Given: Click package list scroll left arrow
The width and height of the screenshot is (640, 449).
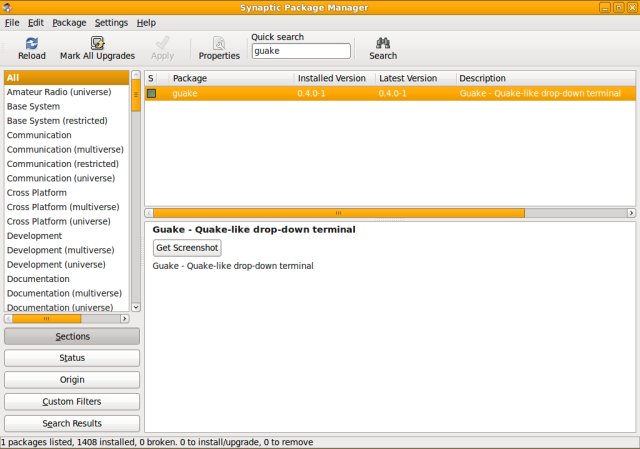Looking at the screenshot, I should (149, 213).
